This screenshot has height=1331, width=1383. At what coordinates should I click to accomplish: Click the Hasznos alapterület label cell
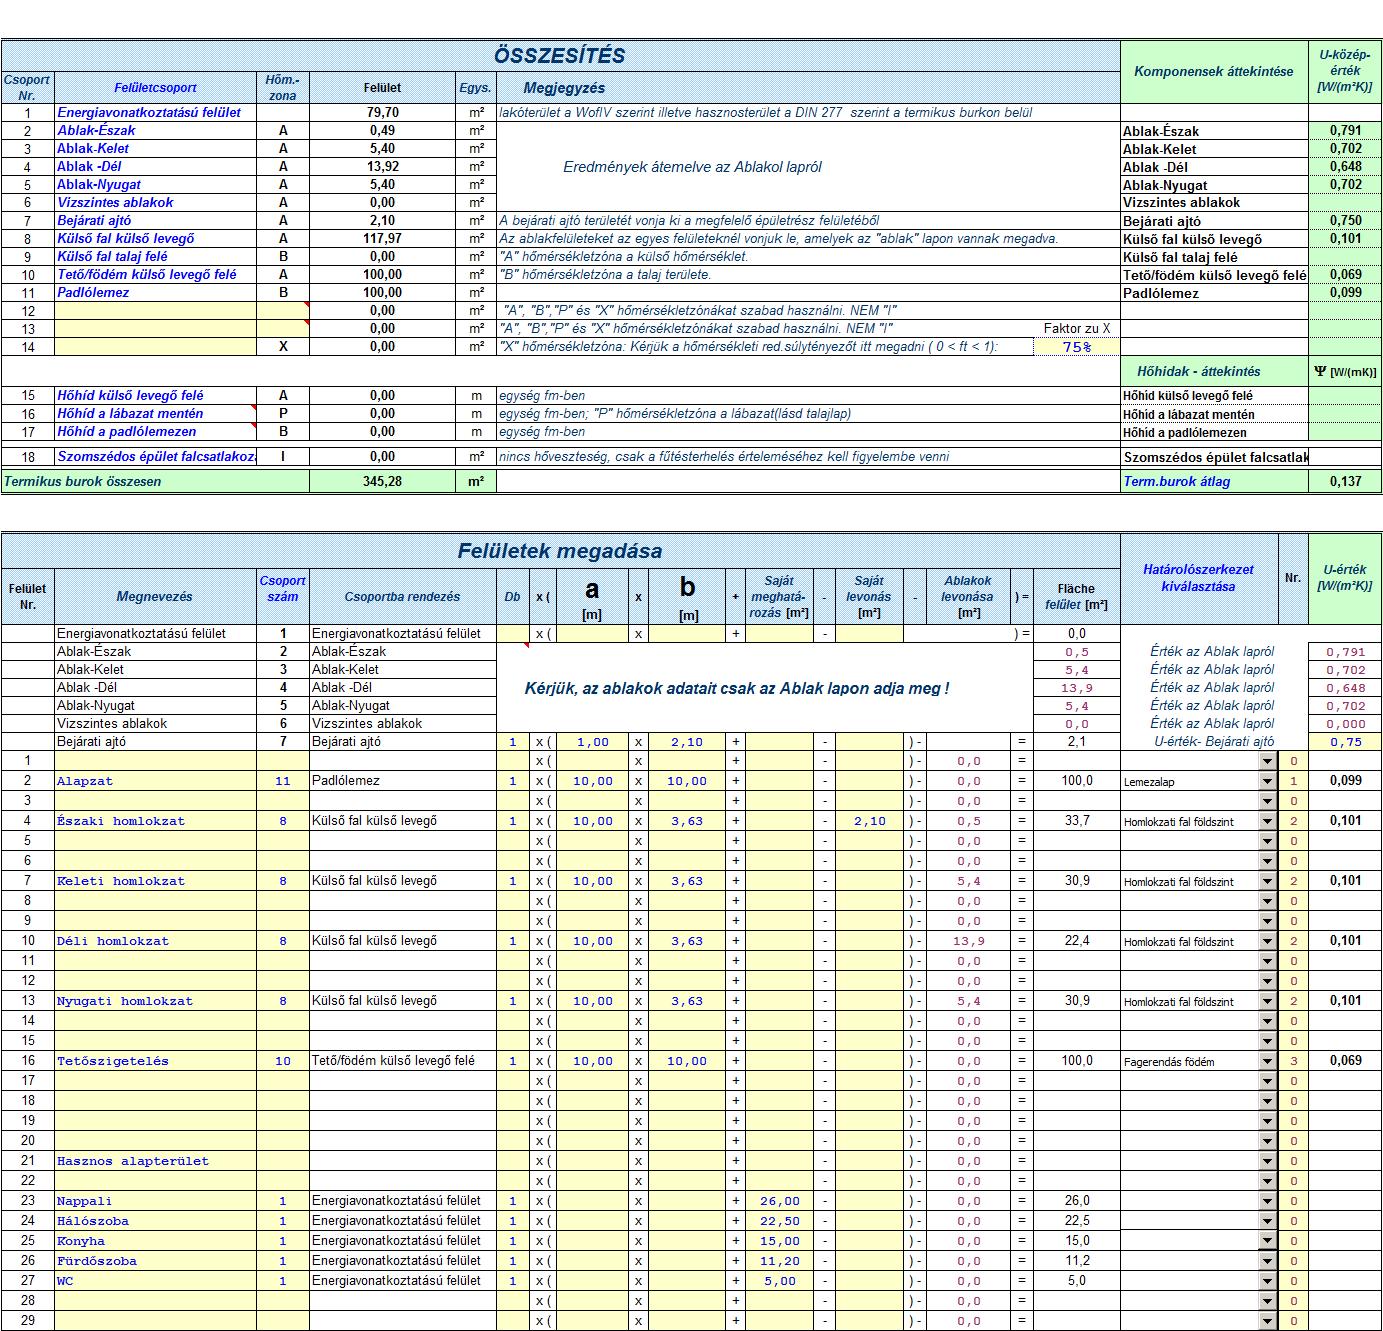tap(155, 1161)
